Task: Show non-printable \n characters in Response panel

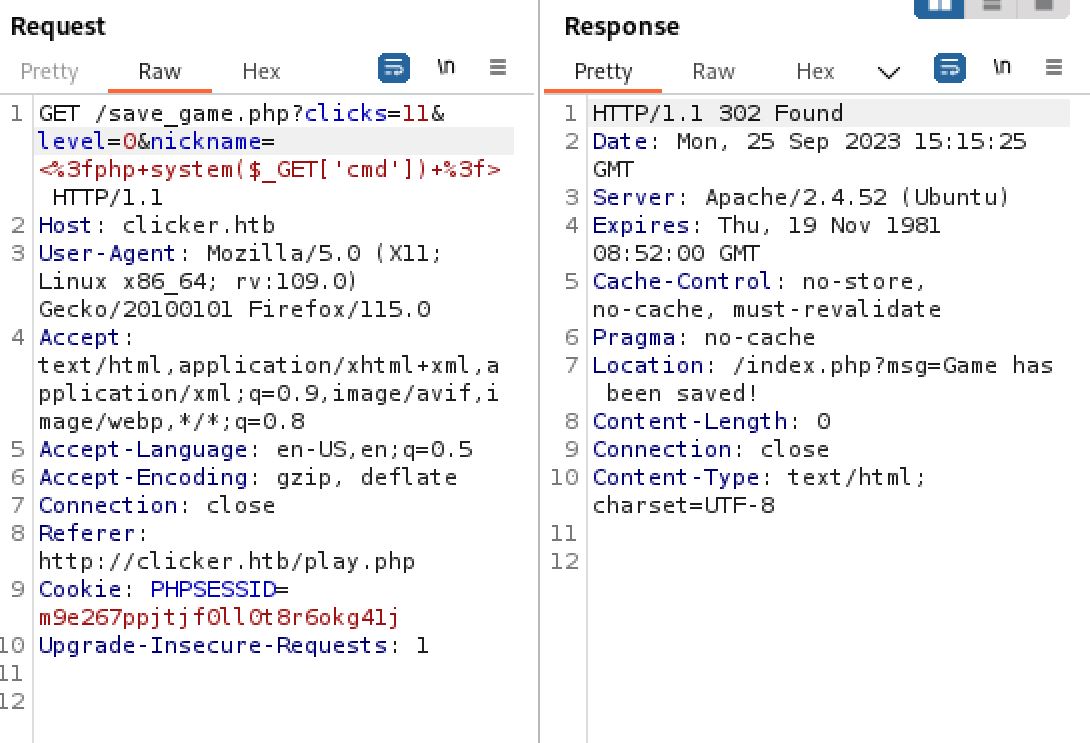Action: coord(1001,68)
